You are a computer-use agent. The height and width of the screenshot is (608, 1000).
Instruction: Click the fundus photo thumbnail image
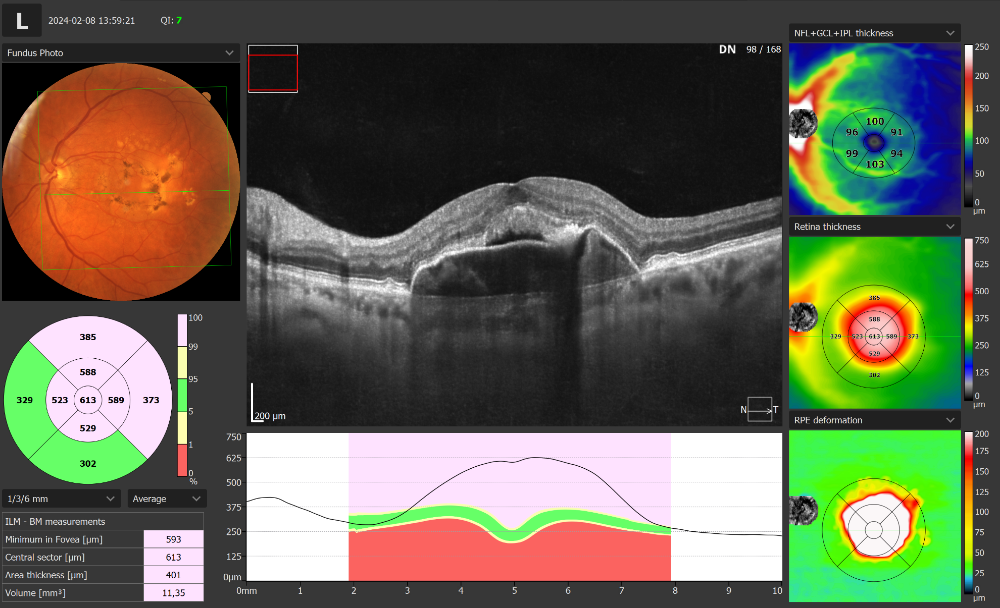coord(120,182)
